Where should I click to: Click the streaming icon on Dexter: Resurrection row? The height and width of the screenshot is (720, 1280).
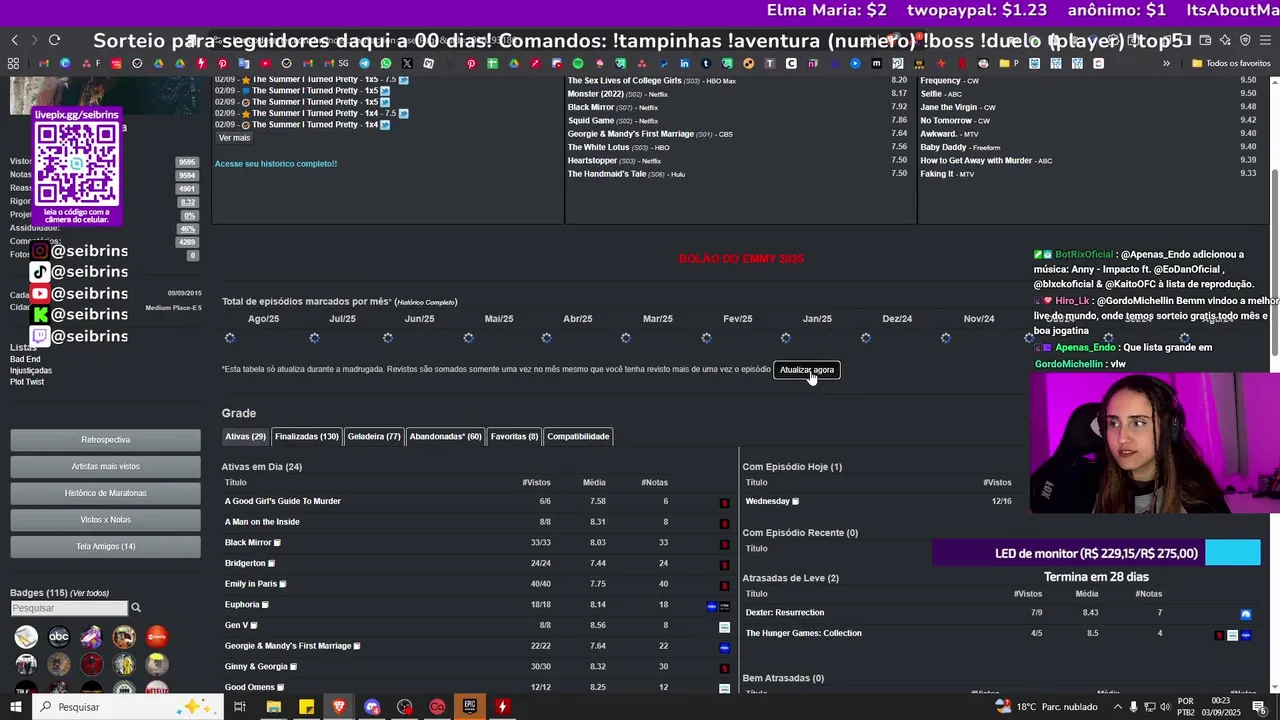point(1246,614)
